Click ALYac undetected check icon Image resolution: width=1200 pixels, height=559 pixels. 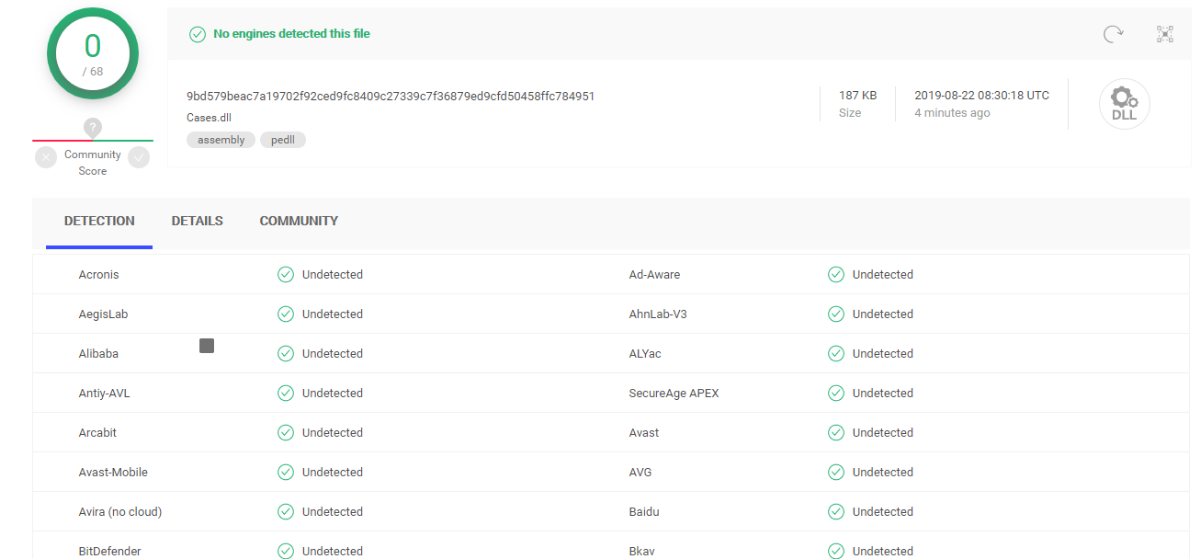coord(836,353)
